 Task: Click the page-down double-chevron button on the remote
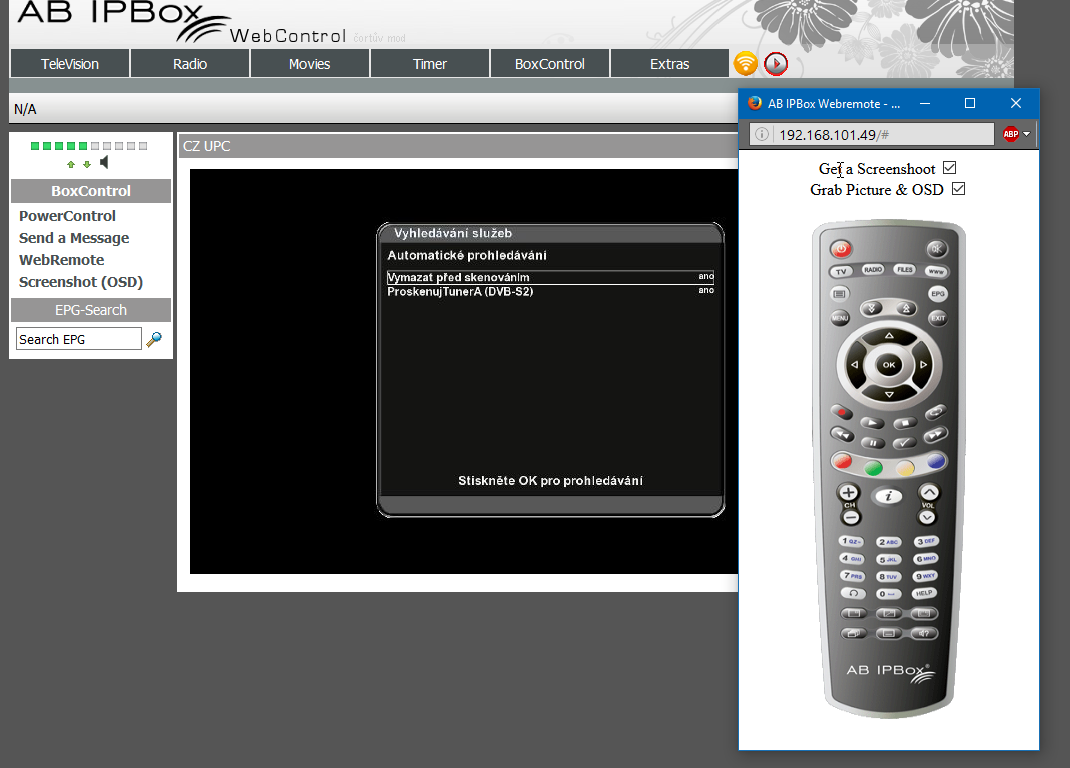[x=871, y=309]
